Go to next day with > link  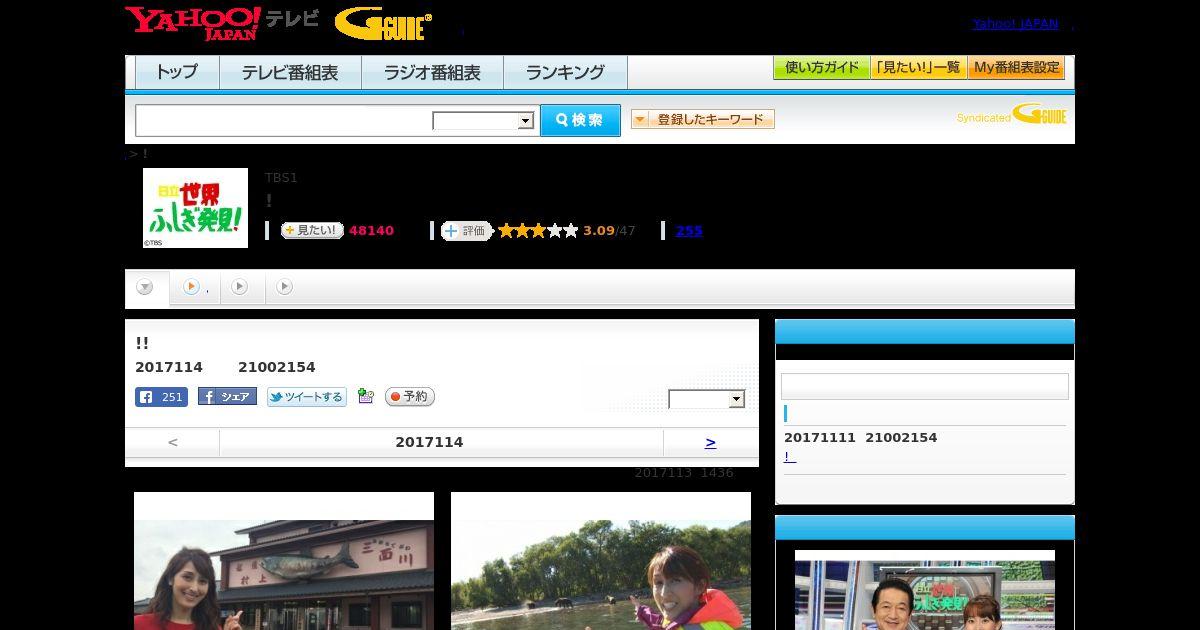[x=710, y=442]
